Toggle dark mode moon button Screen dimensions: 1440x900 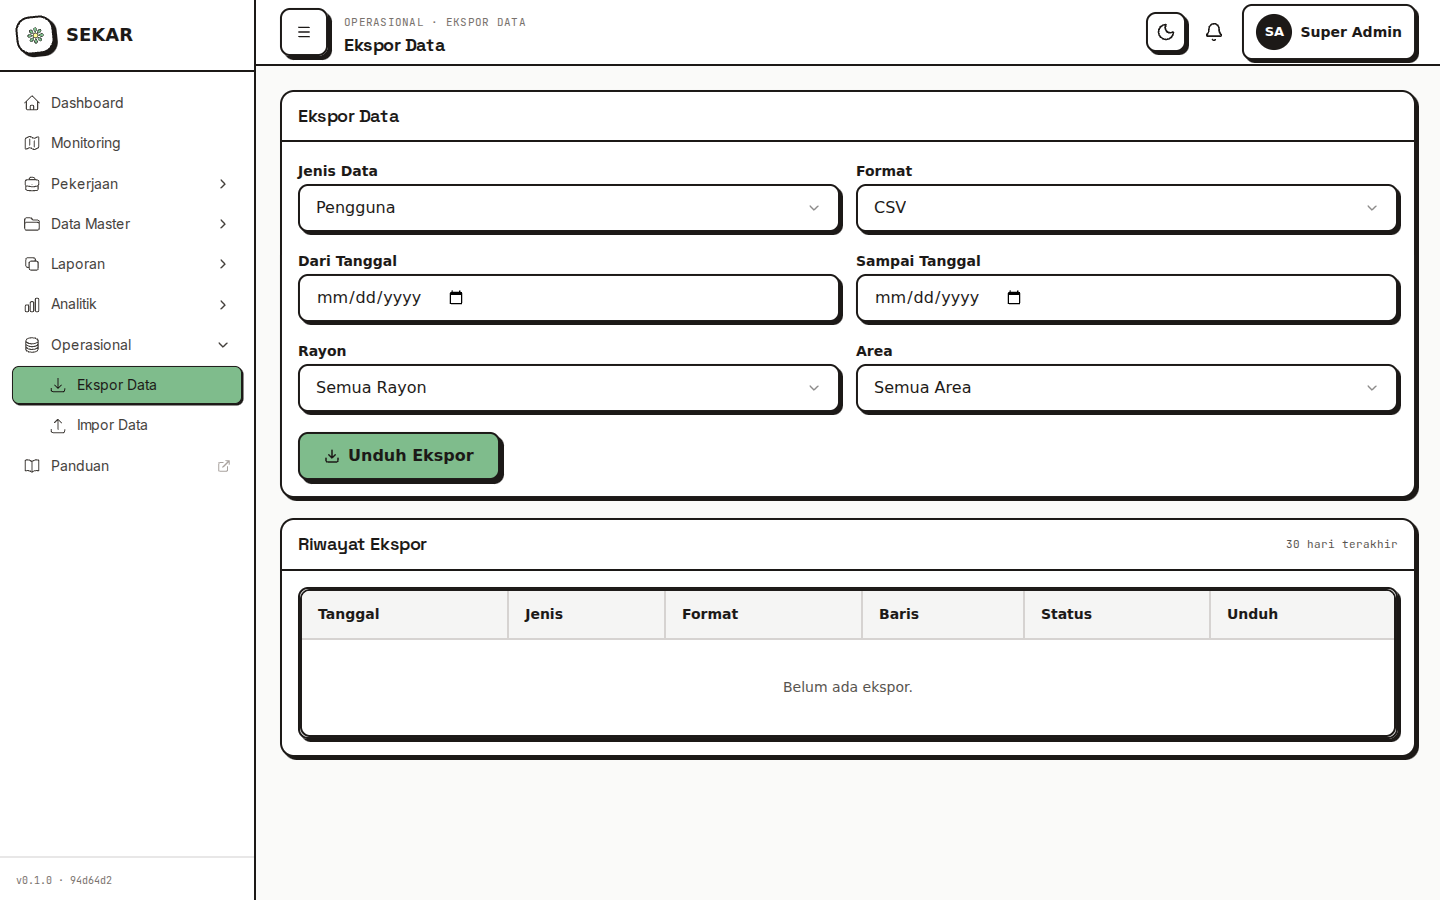[x=1166, y=32]
